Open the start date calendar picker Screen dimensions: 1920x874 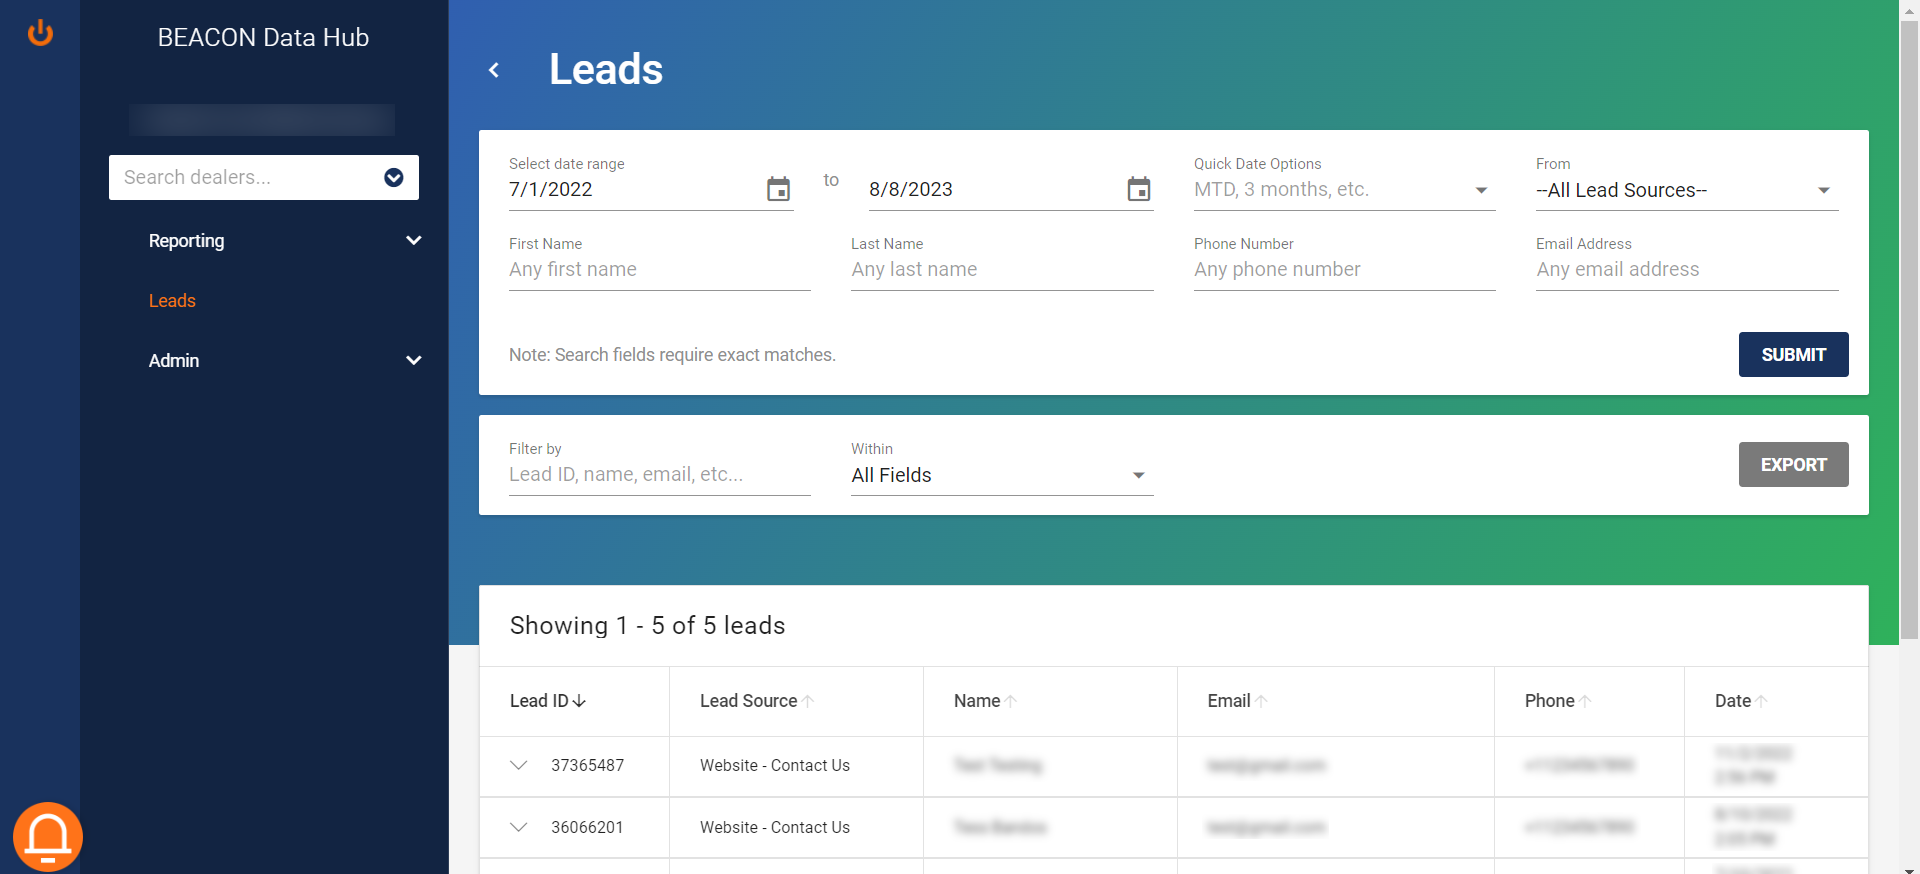[x=778, y=189]
